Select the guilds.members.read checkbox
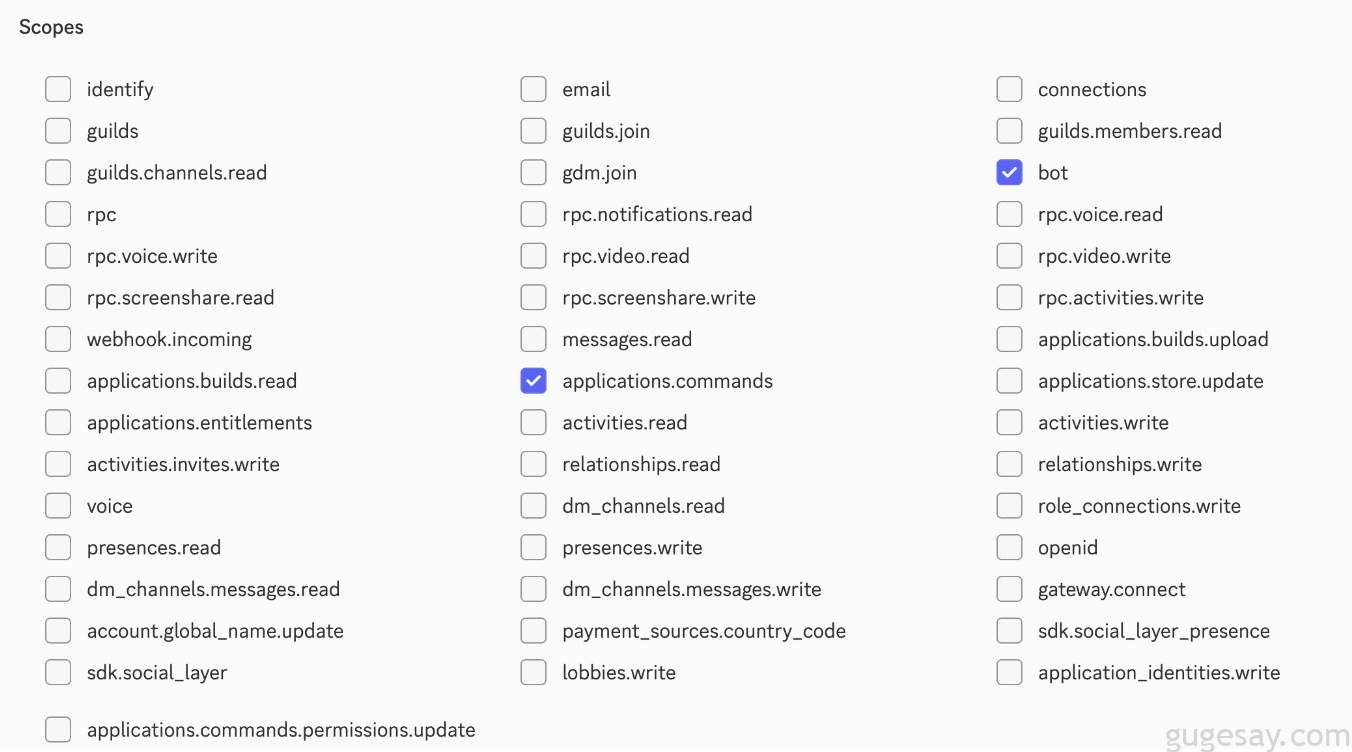This screenshot has height=752, width=1352. click(1009, 131)
